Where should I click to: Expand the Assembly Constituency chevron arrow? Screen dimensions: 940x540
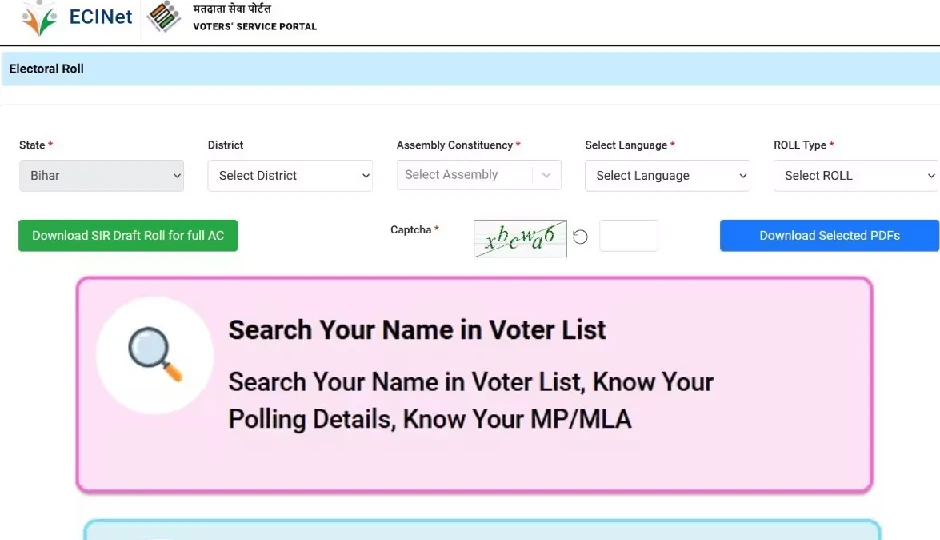click(546, 175)
